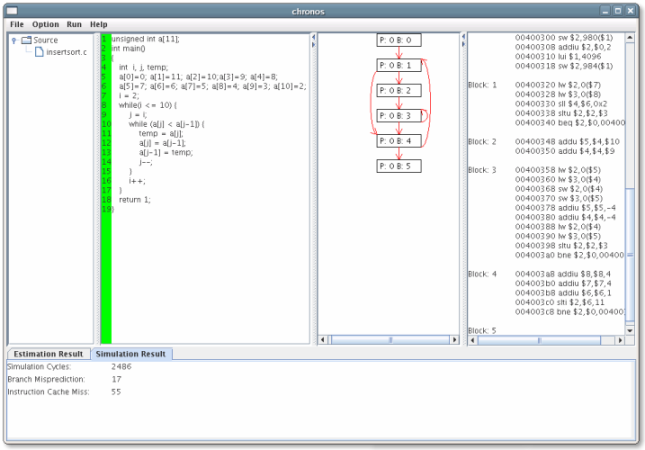Click Branch Misprediction value 17
The height and width of the screenshot is (450, 645).
pos(116,380)
